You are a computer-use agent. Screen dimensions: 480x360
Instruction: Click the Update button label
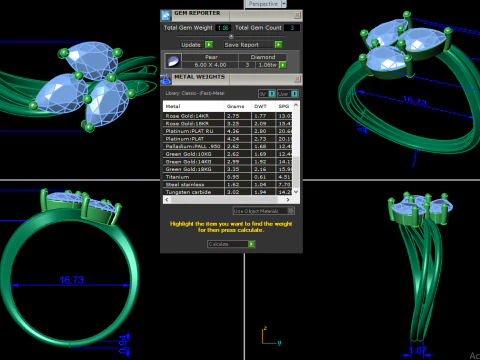191,45
